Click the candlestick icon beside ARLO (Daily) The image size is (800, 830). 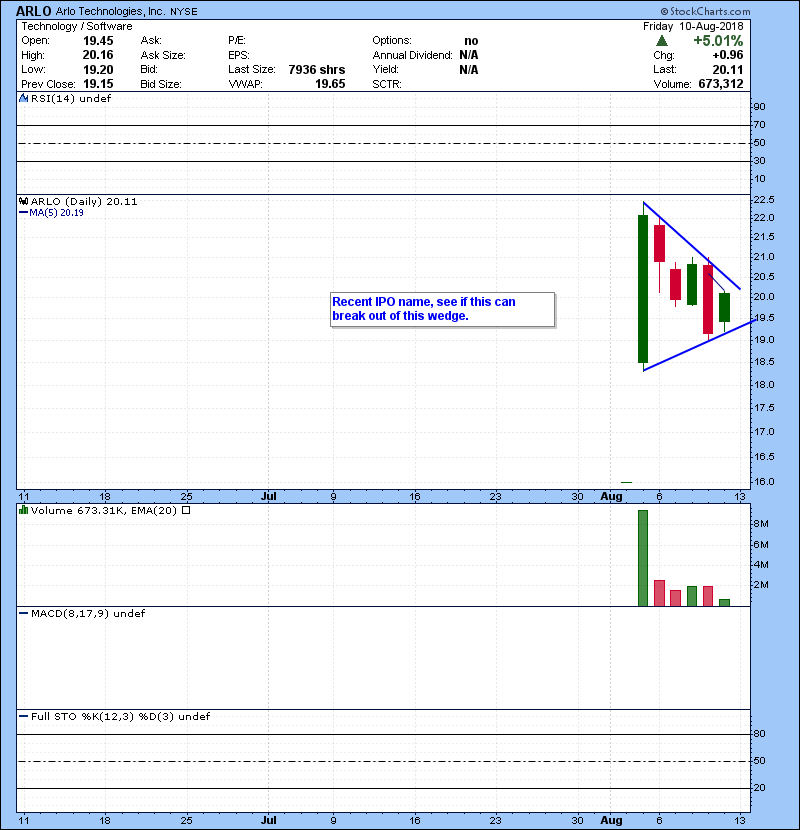click(x=23, y=201)
